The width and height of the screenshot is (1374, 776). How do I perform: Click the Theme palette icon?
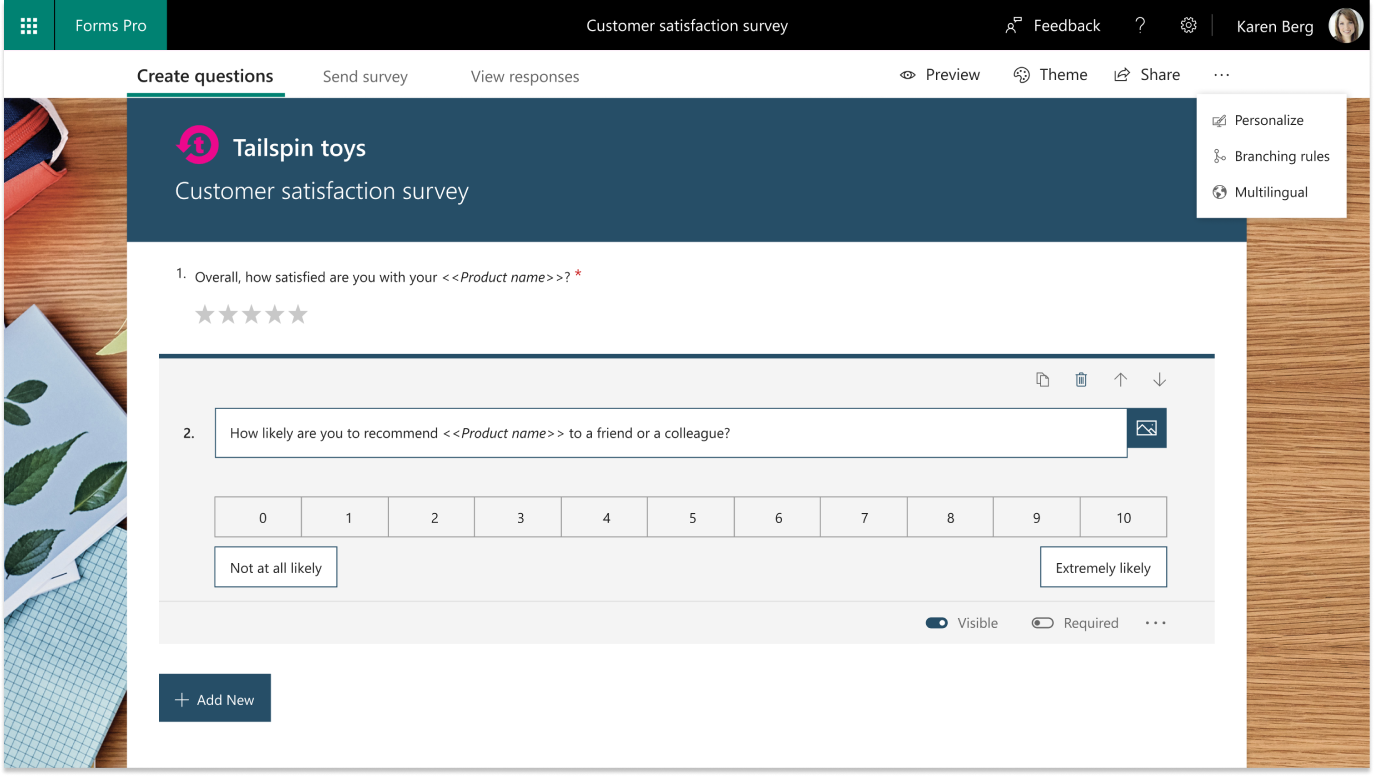click(x=1021, y=74)
